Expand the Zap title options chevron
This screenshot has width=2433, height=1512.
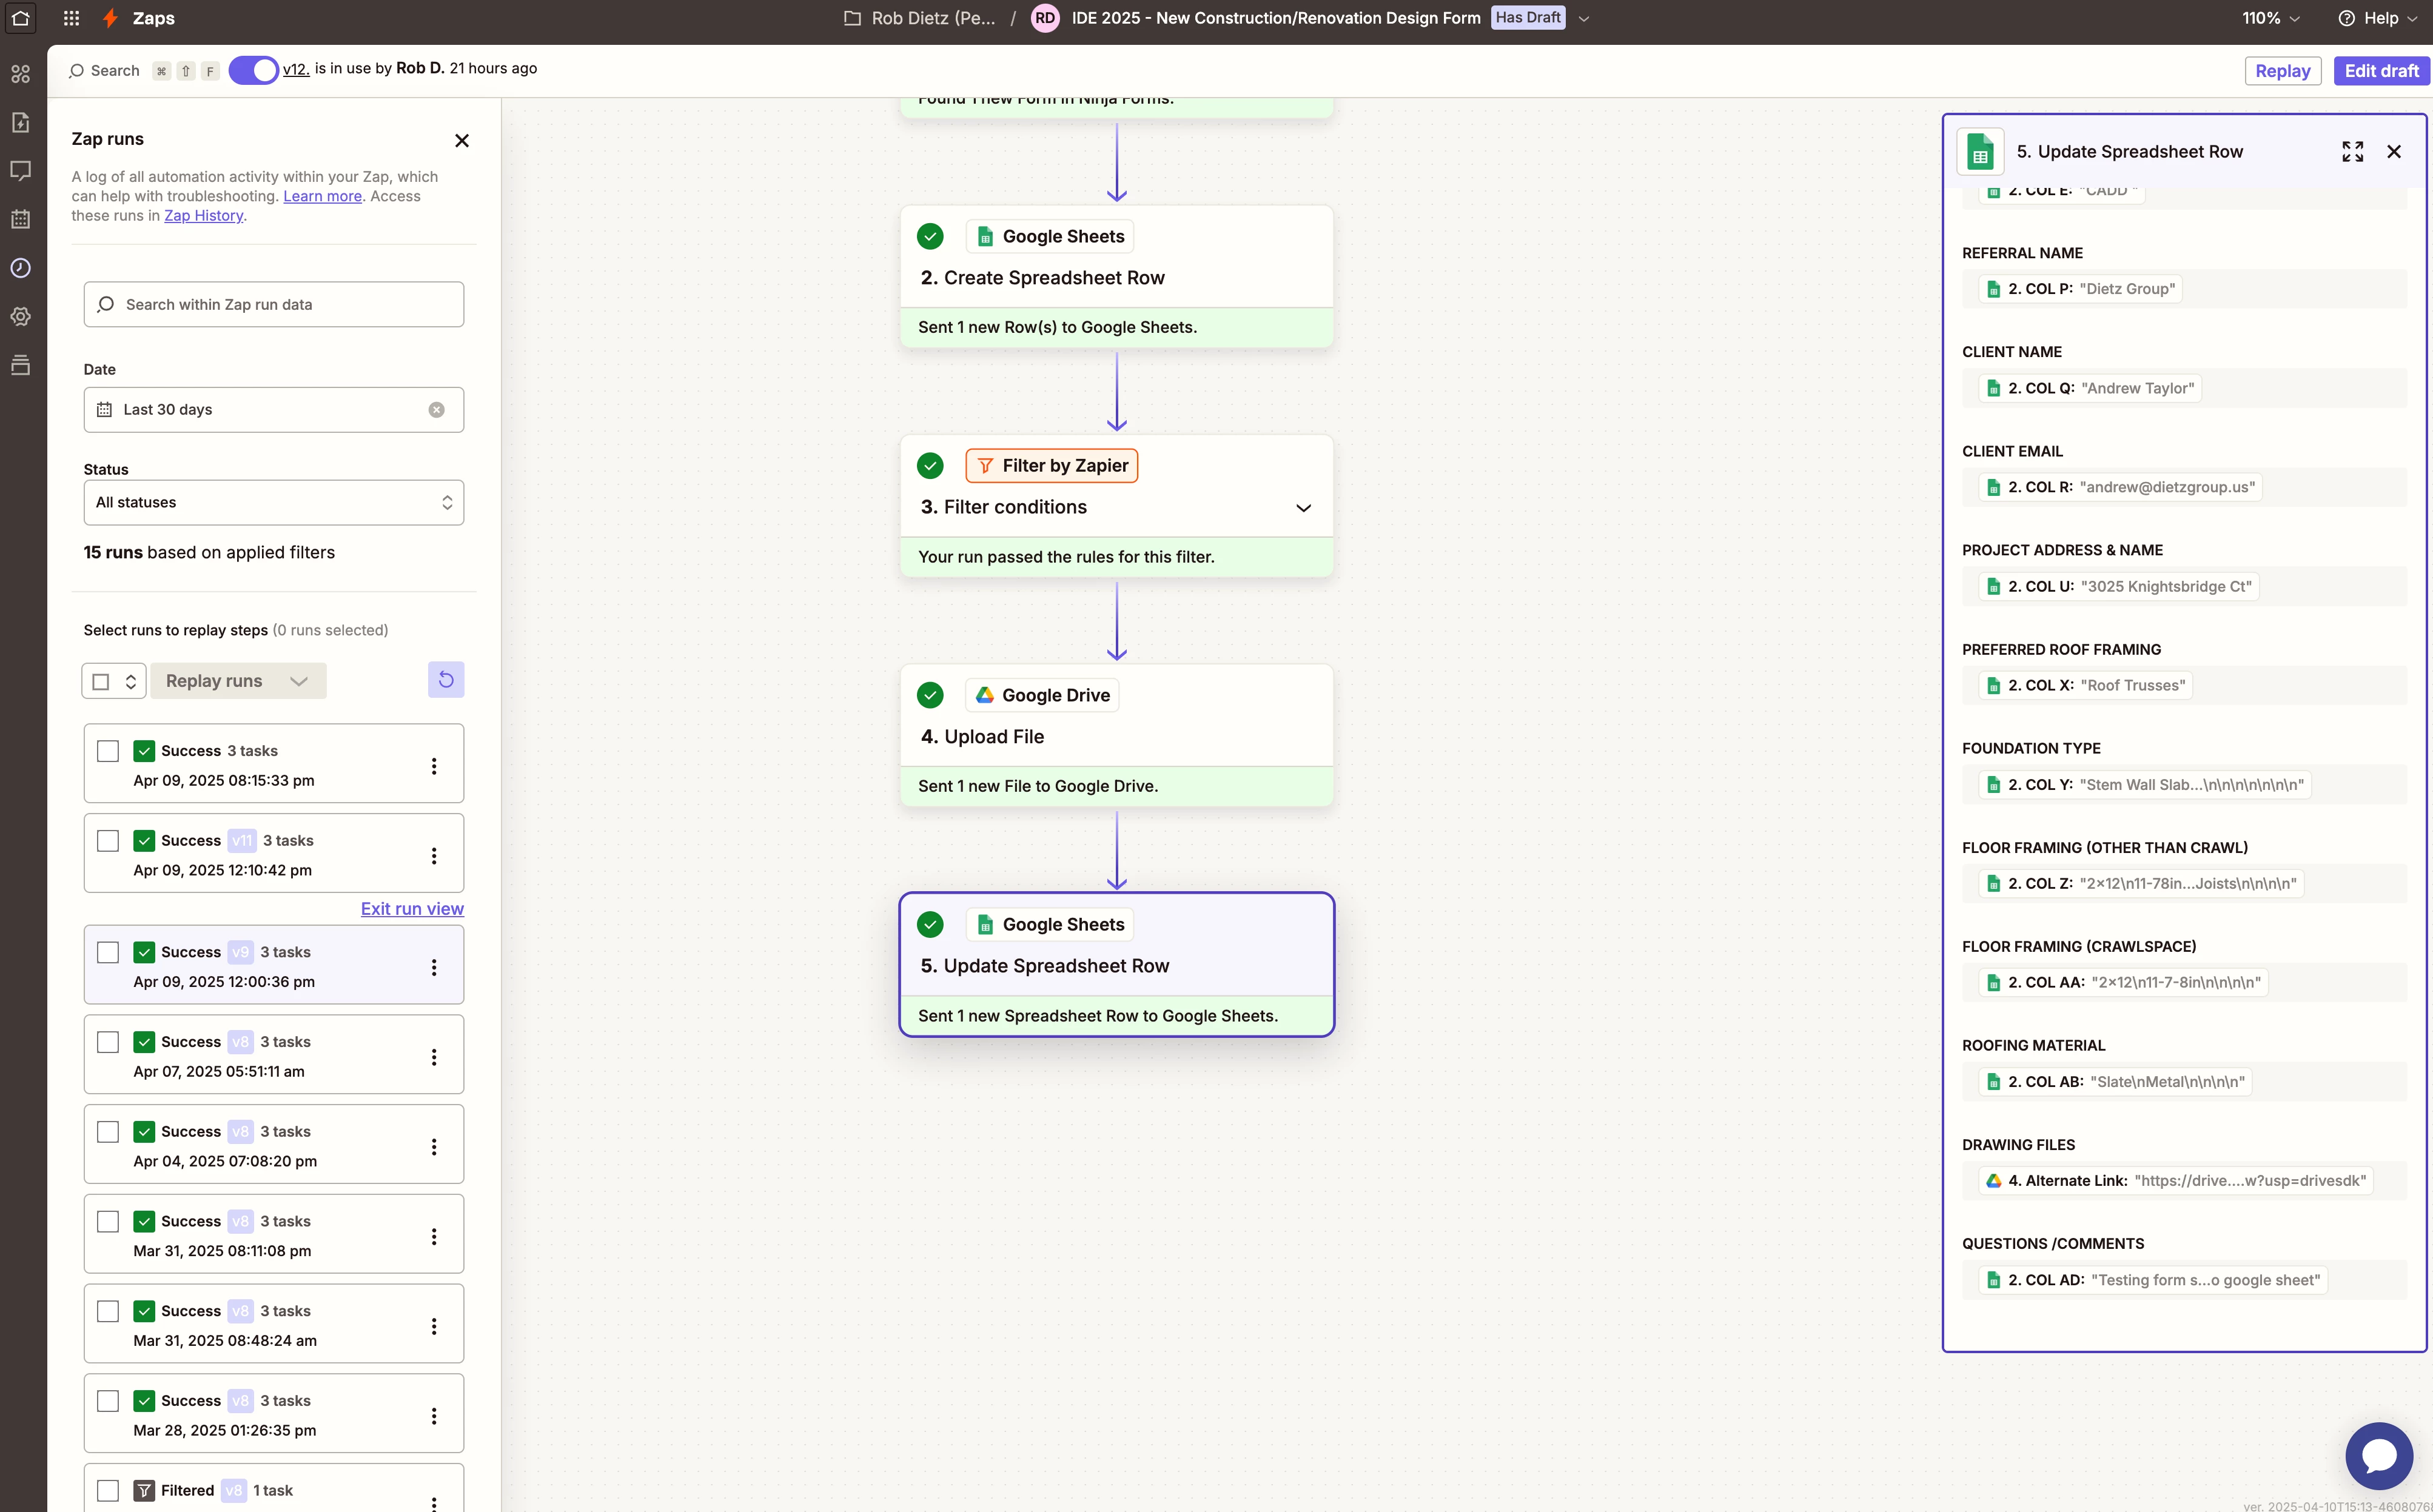1584,19
